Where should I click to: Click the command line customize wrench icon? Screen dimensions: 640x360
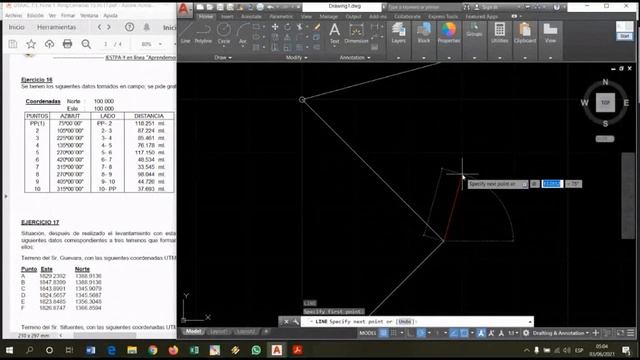pyautogui.click(x=296, y=322)
